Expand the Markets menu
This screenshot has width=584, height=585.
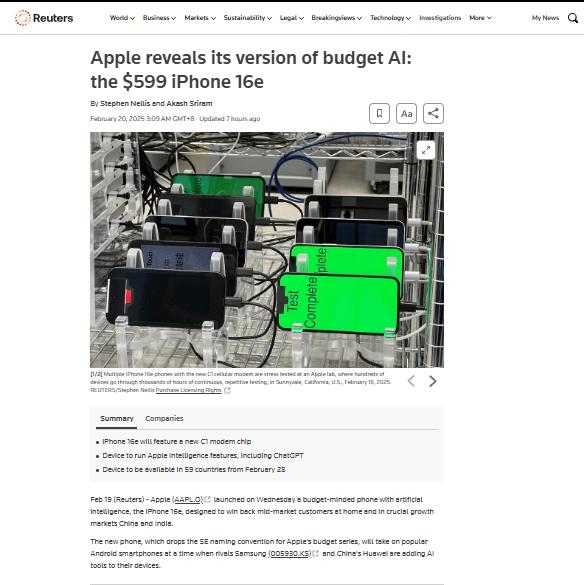pyautogui.click(x=200, y=18)
